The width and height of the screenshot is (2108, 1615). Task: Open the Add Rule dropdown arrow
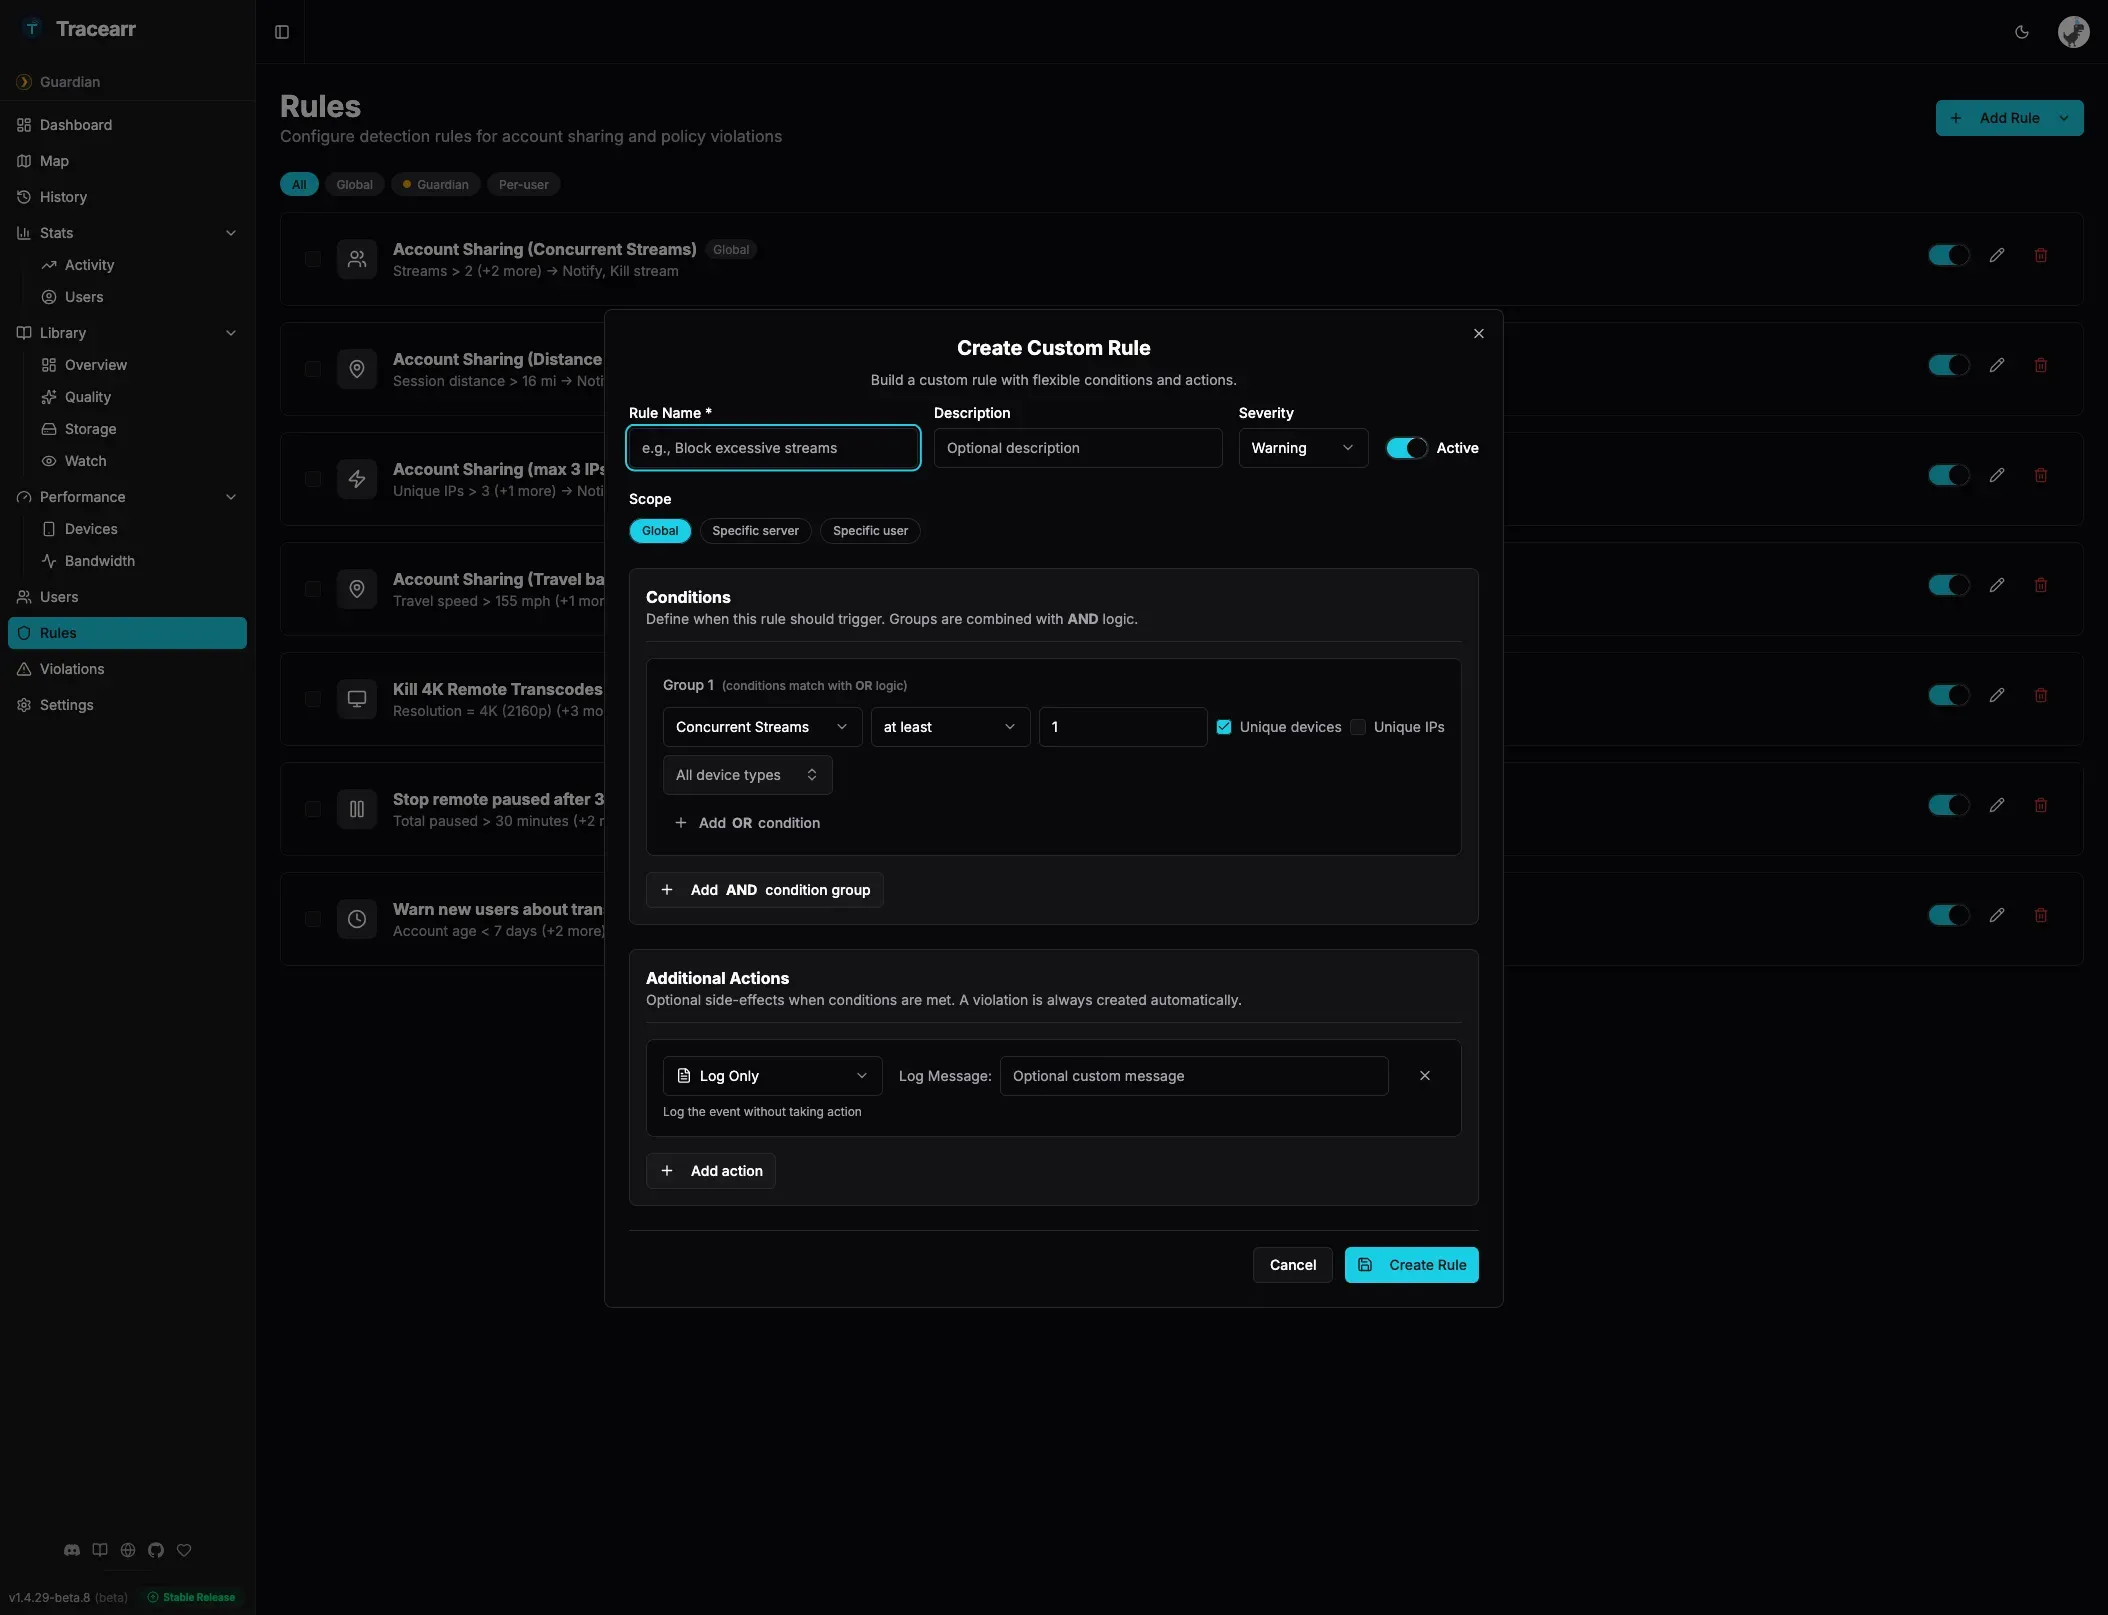[2064, 118]
